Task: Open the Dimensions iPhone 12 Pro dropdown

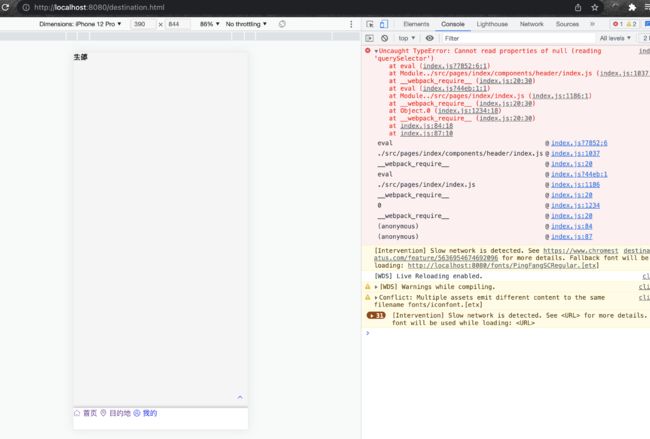Action: click(81, 24)
